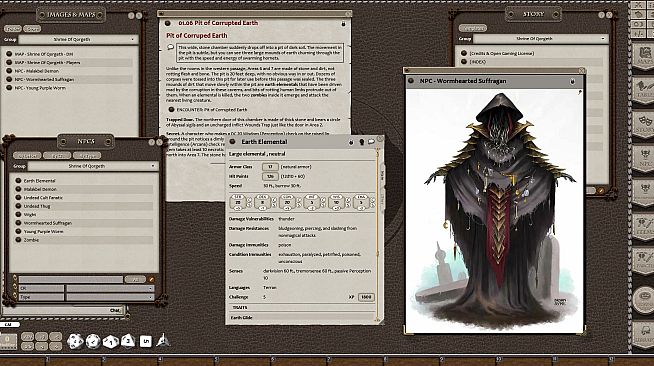Click the d12 die on the bottom bar
The width and height of the screenshot is (654, 366).
click(93, 341)
